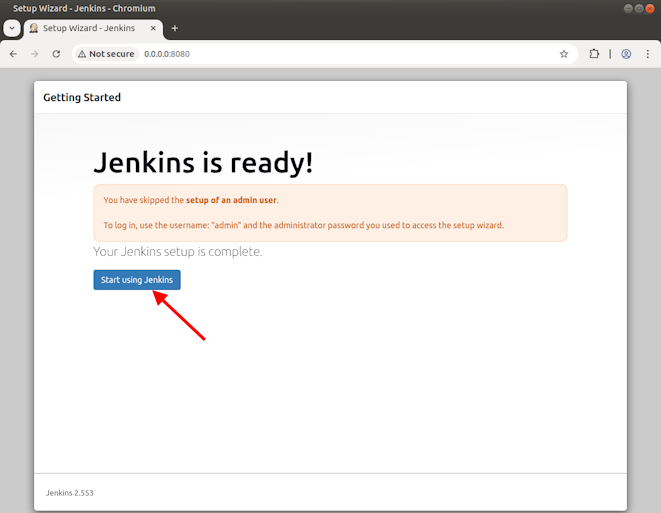Open the tab search dropdown
The image size is (661, 513).
[x=12, y=28]
